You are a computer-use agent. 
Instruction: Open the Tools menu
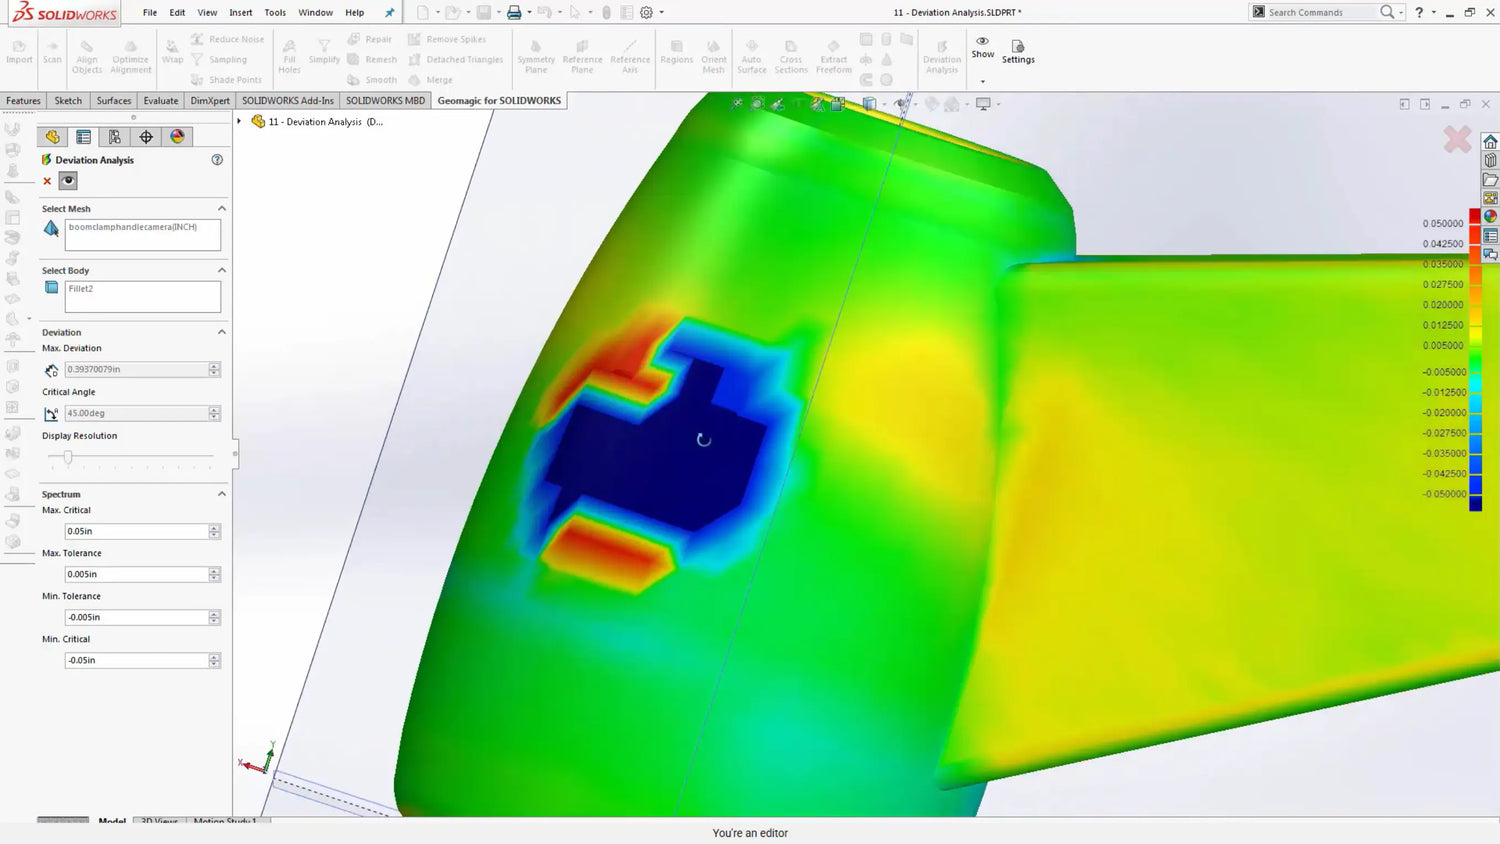pos(275,13)
